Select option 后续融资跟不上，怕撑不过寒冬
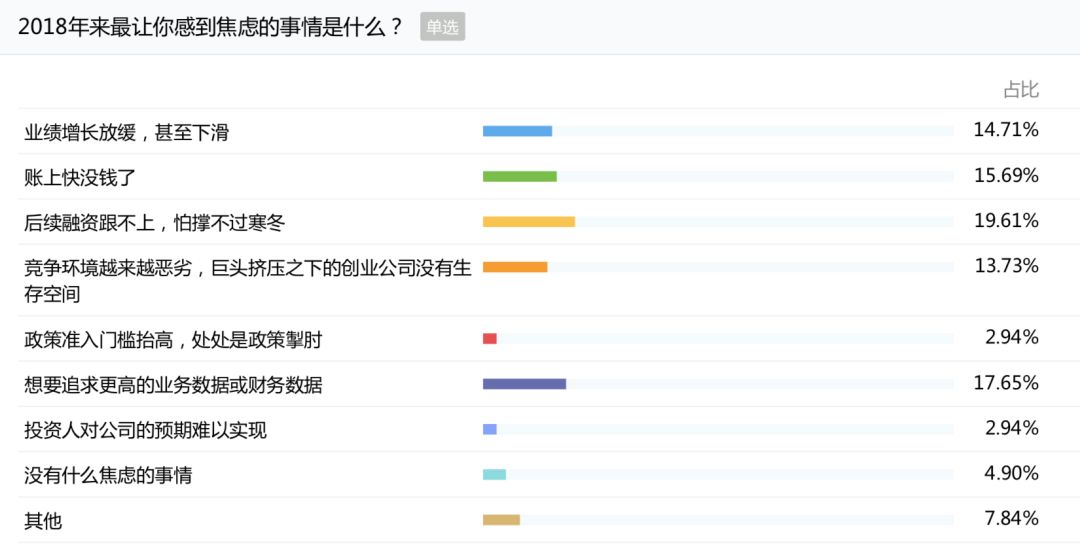The height and width of the screenshot is (547, 1080). pyautogui.click(x=154, y=223)
